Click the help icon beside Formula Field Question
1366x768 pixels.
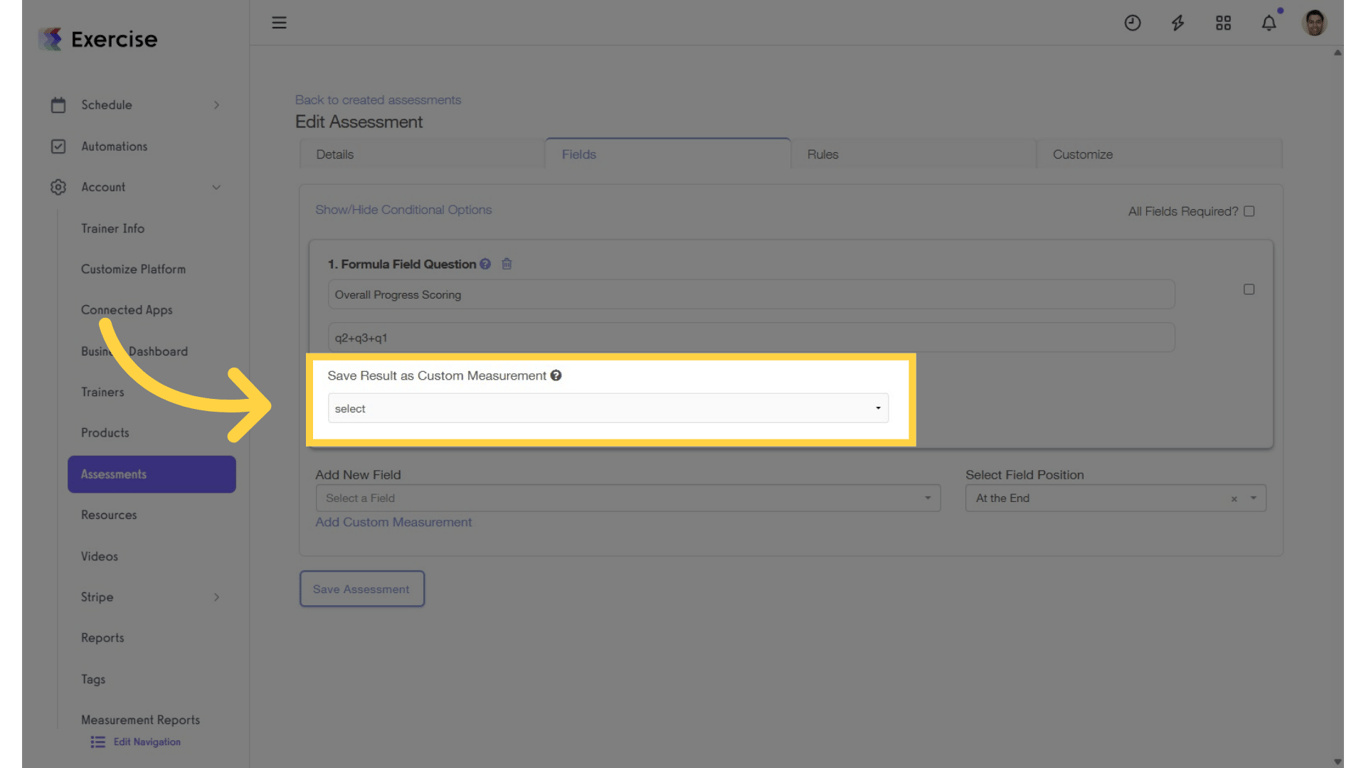click(x=485, y=263)
